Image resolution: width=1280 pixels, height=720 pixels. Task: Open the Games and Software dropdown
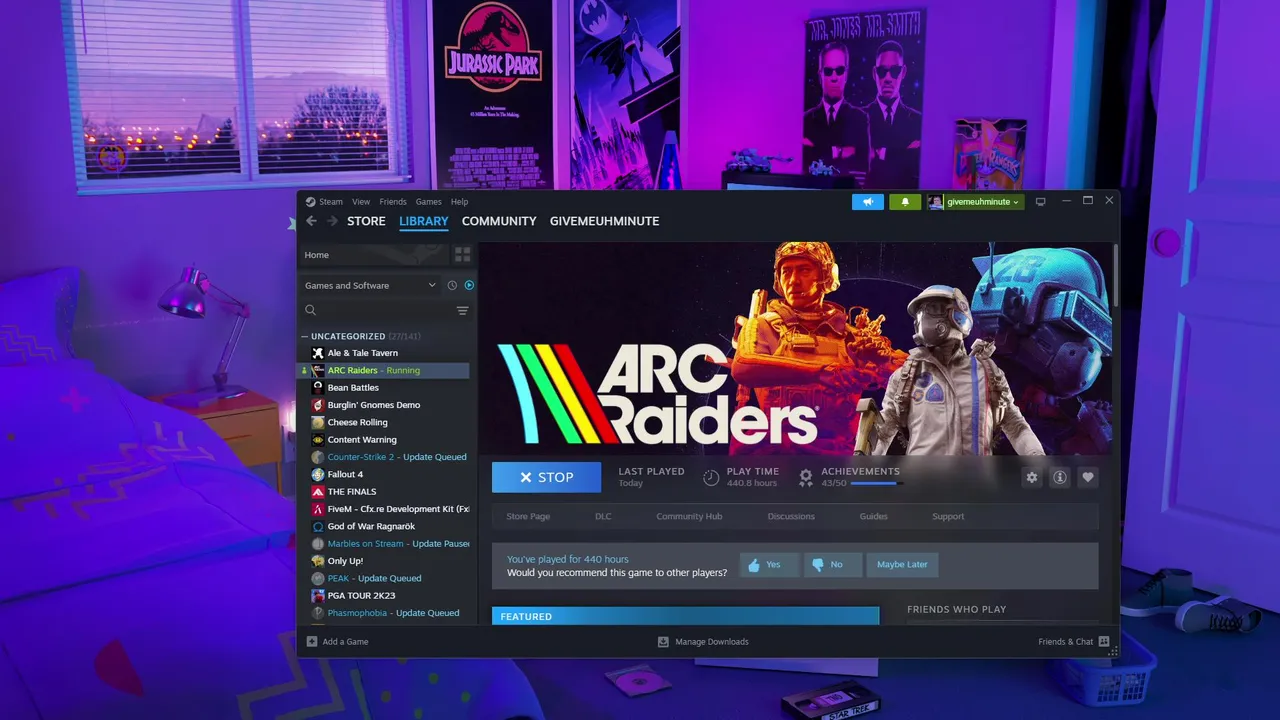370,285
